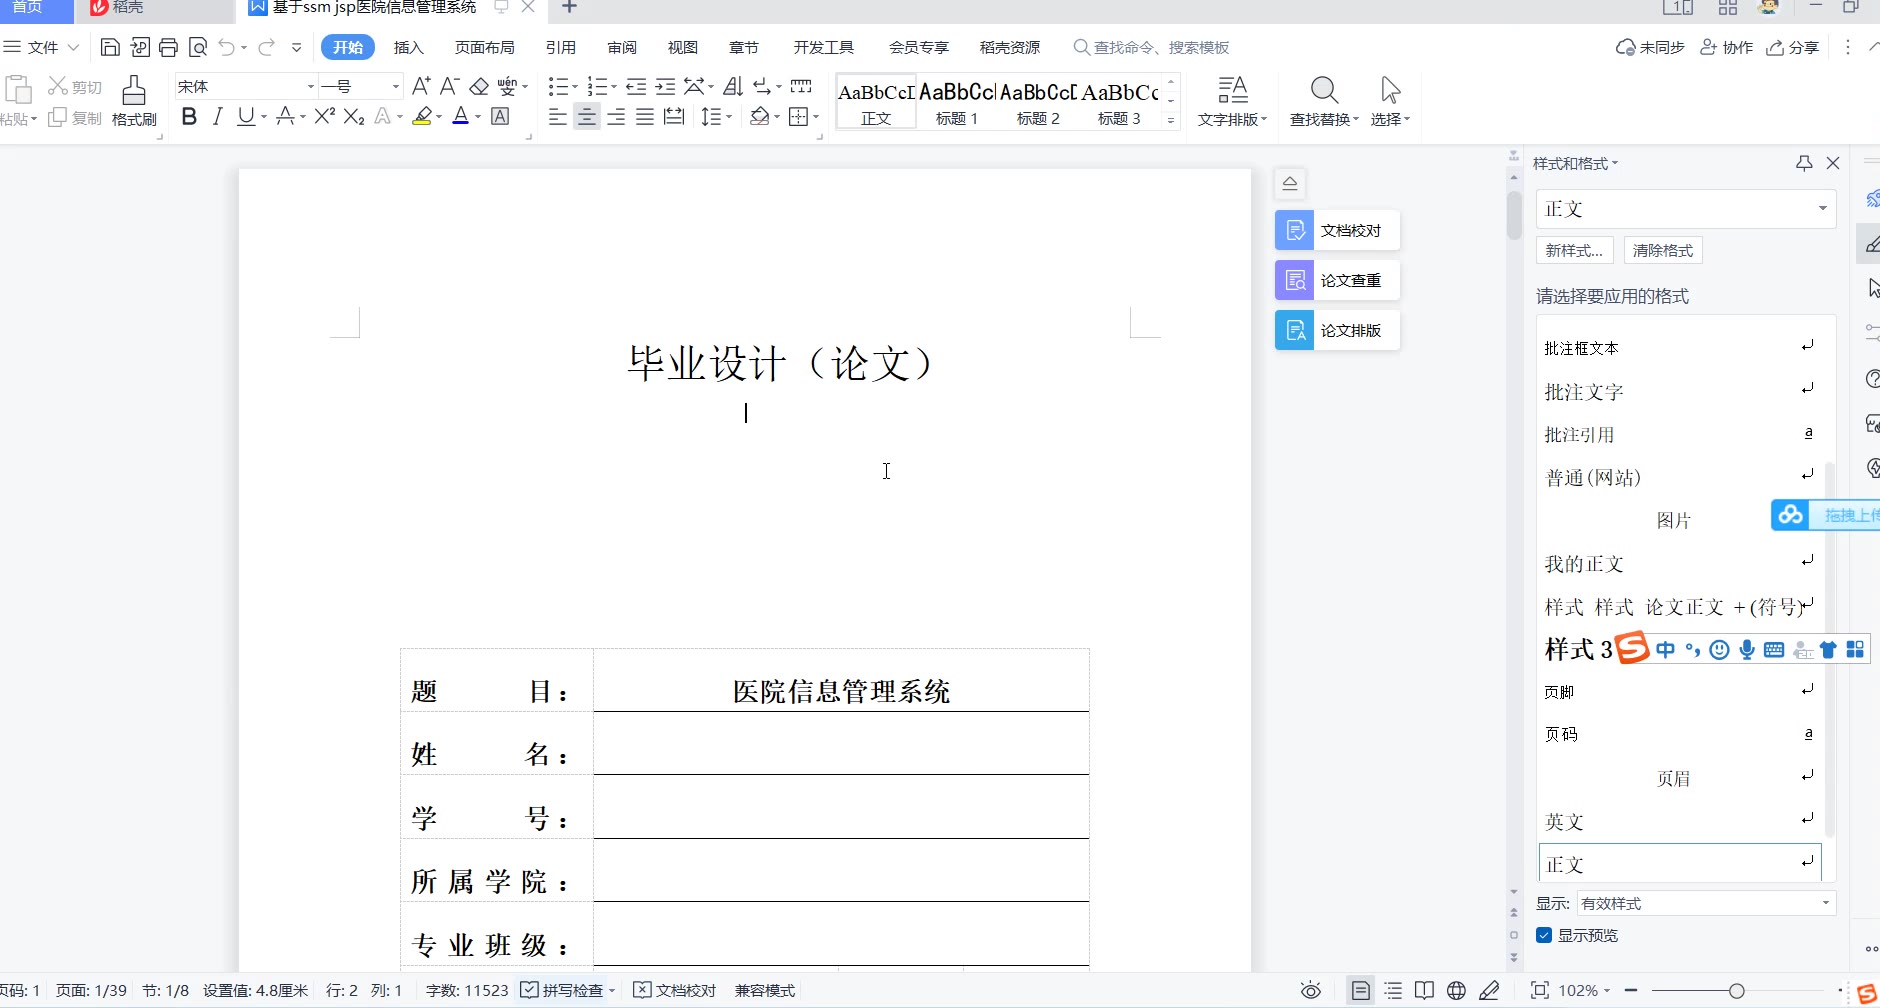Click the Format Painter (格式刷) brush

(x=134, y=101)
